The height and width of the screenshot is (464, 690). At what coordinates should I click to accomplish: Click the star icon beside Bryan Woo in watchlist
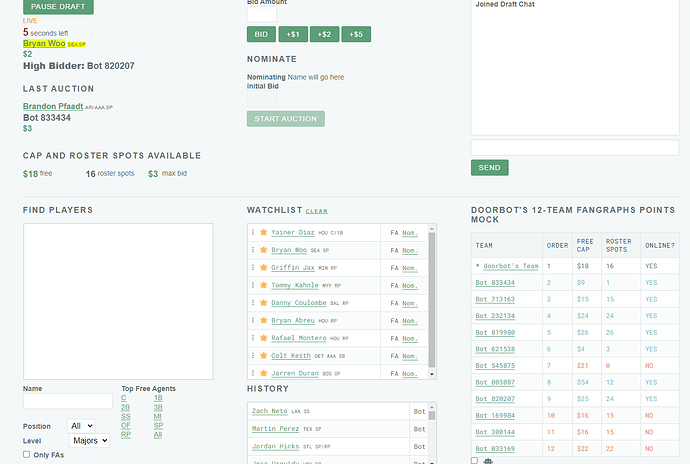point(264,250)
